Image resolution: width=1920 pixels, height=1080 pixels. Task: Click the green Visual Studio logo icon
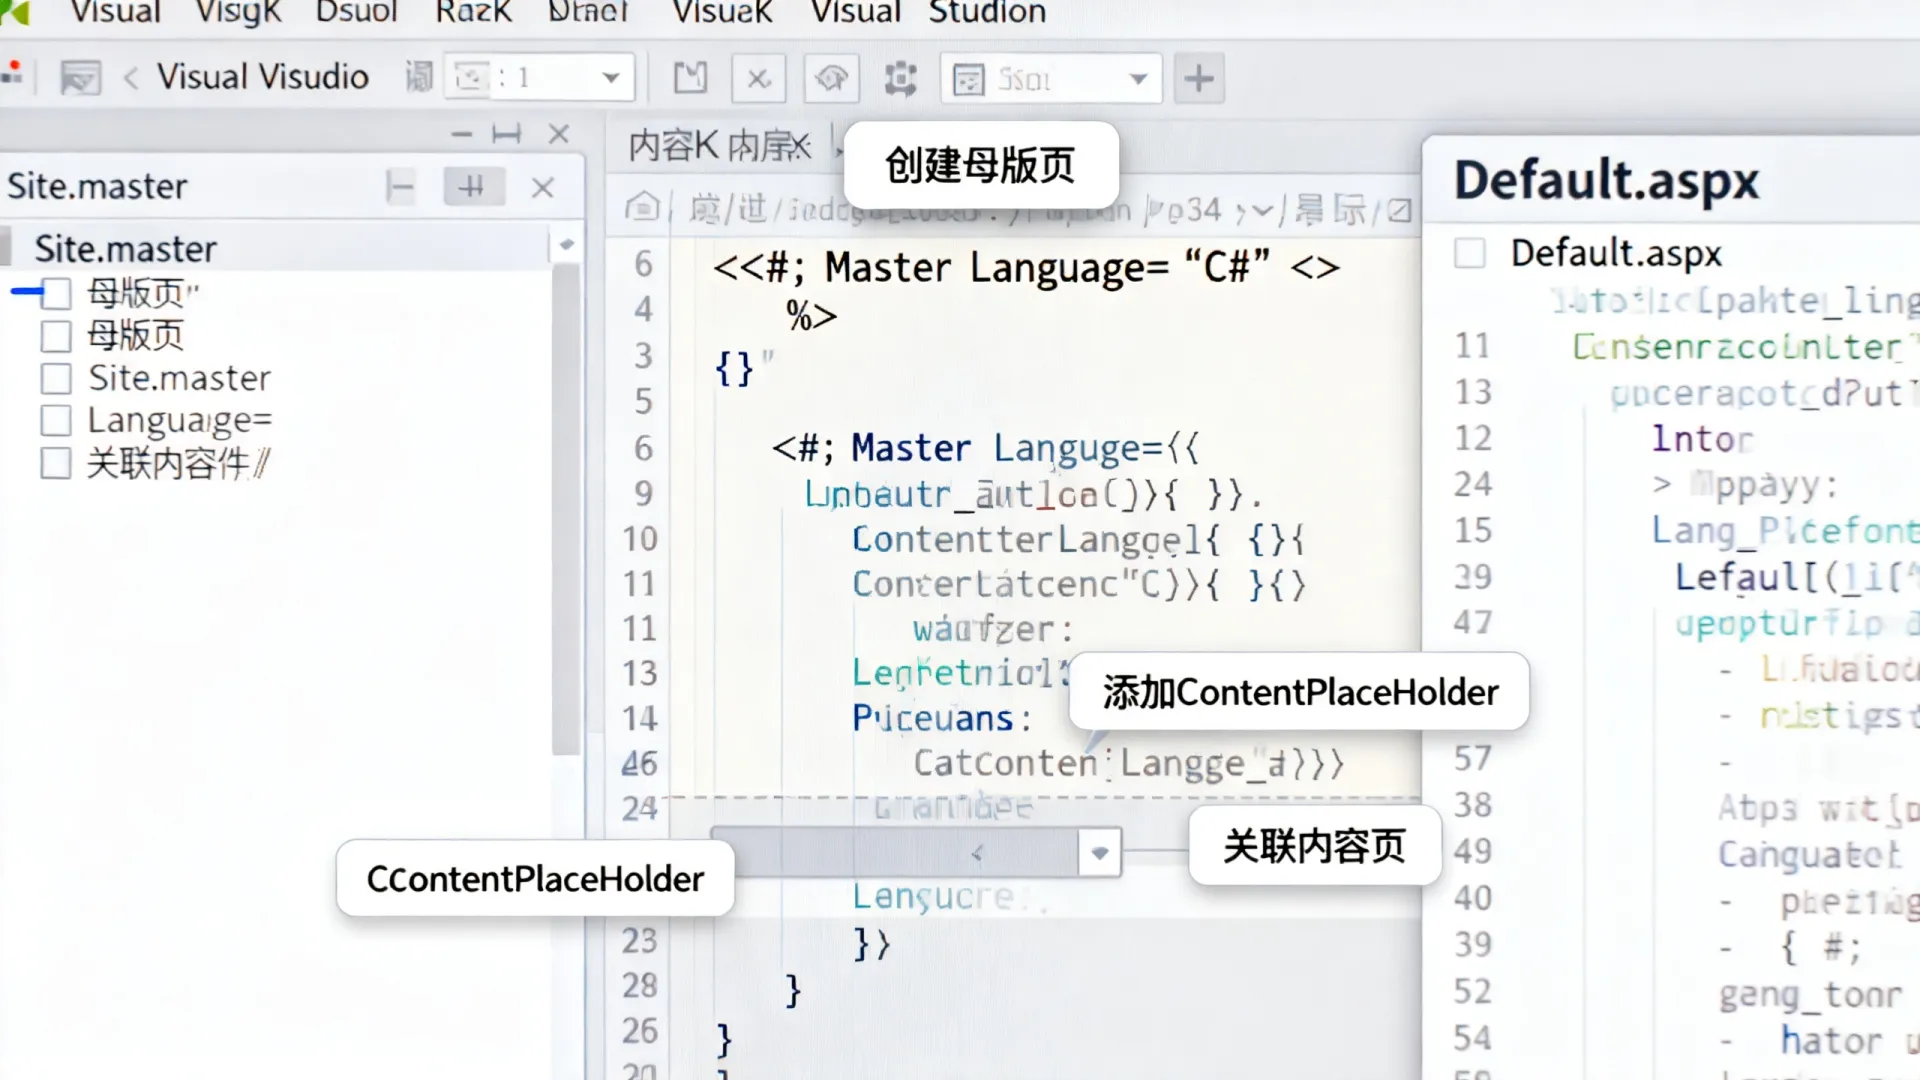click(x=15, y=12)
